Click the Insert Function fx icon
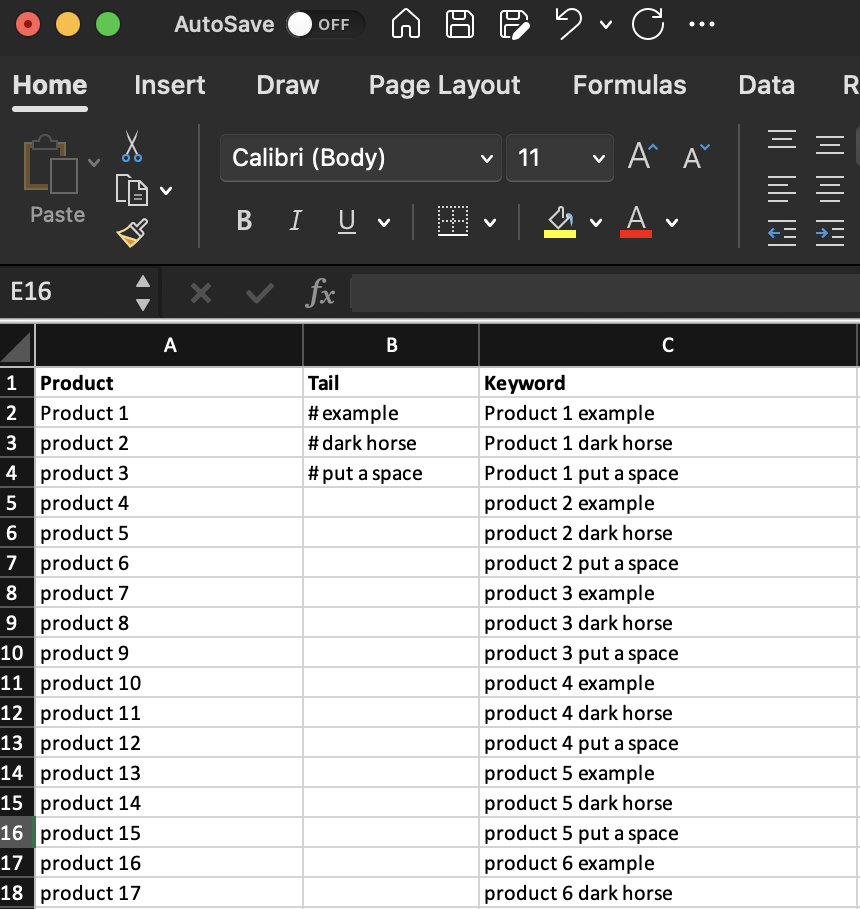860x909 pixels. click(320, 293)
